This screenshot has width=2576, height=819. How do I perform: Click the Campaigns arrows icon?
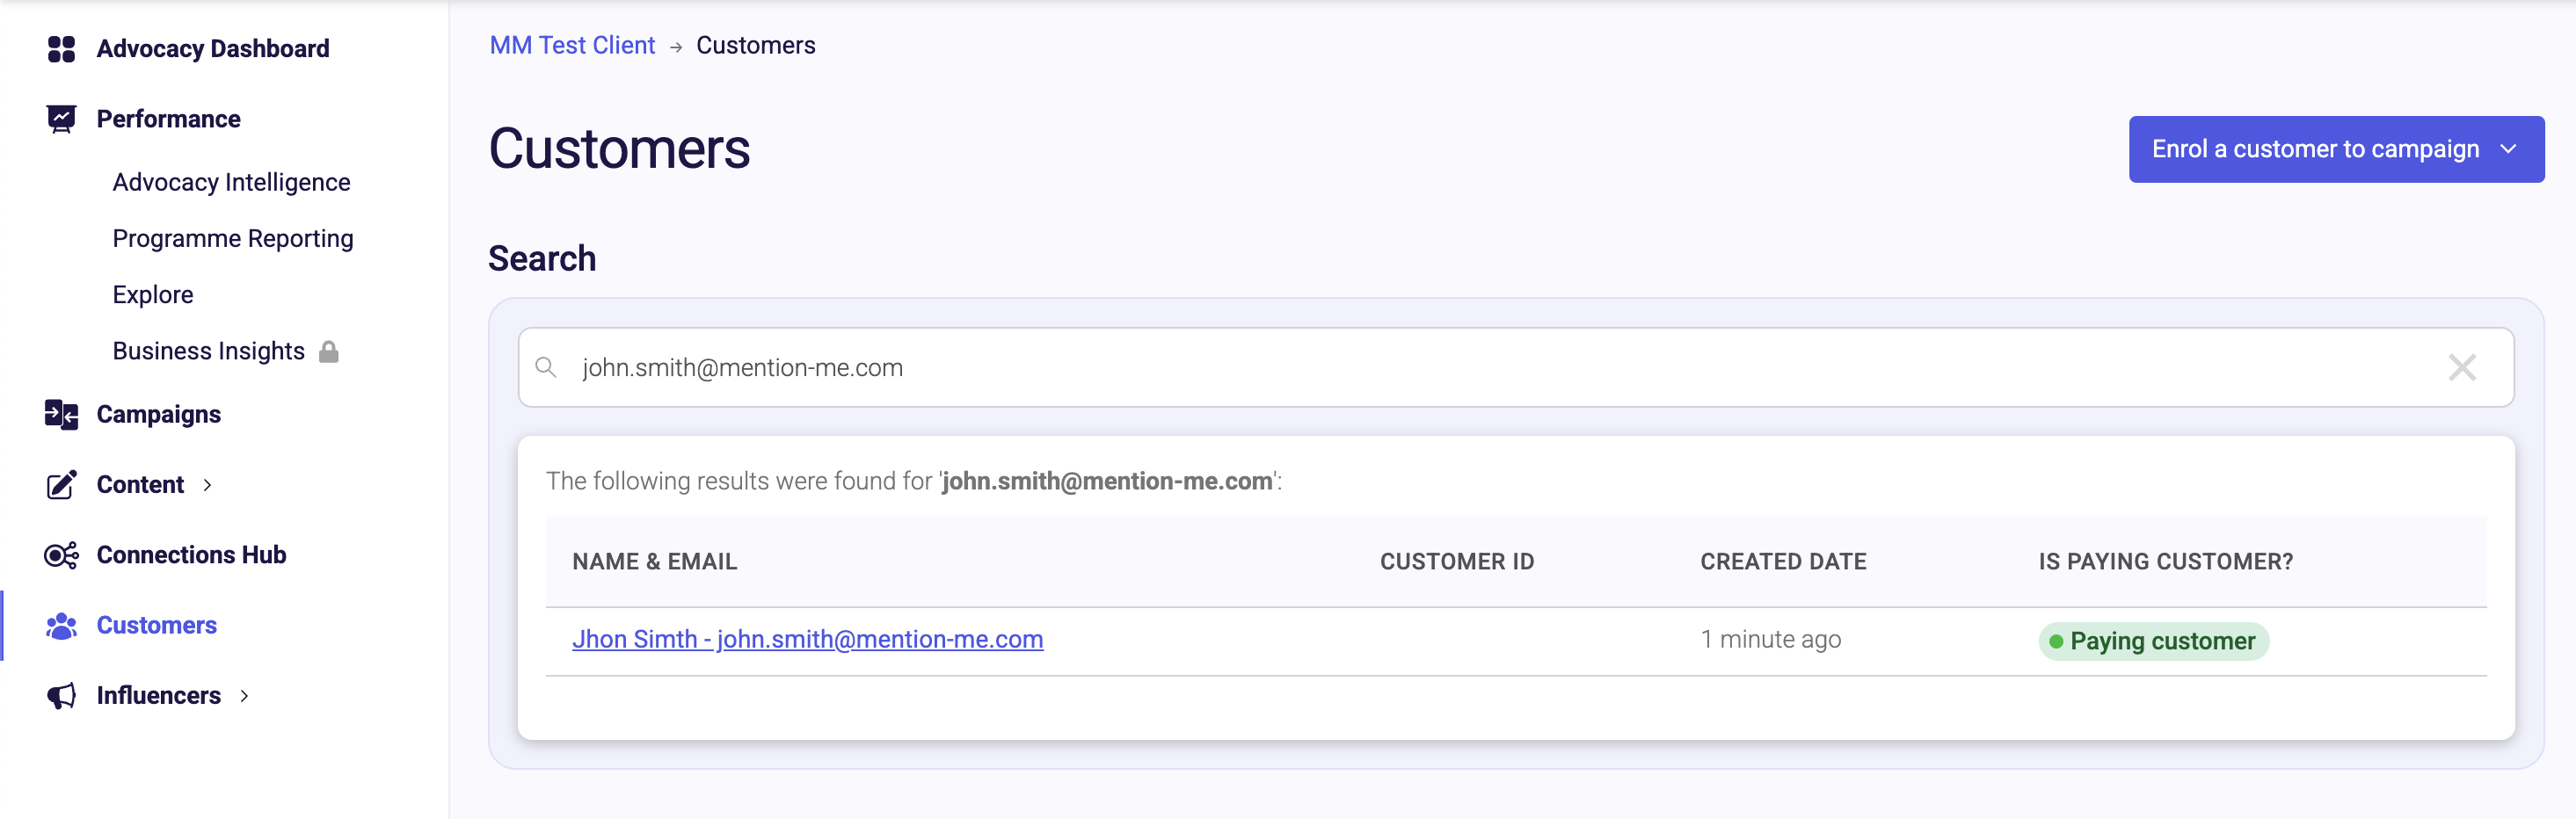pyautogui.click(x=61, y=414)
